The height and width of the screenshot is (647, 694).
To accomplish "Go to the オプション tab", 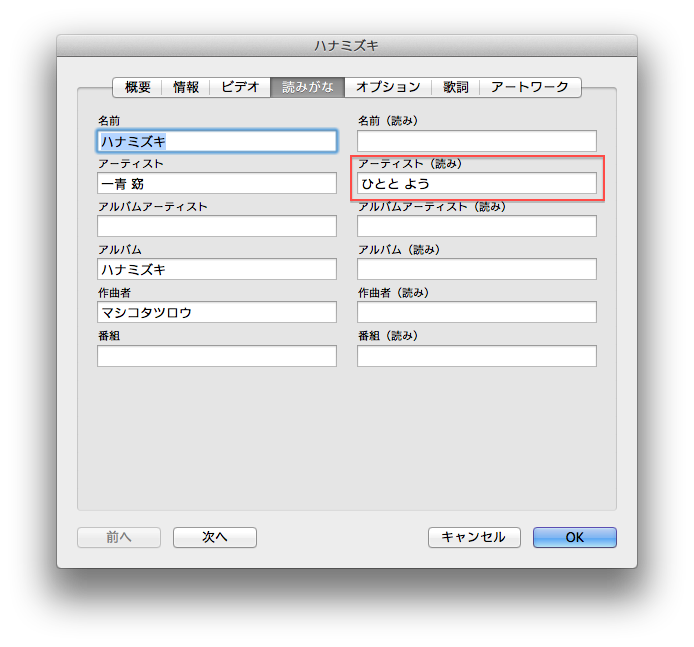I will pyautogui.click(x=388, y=87).
